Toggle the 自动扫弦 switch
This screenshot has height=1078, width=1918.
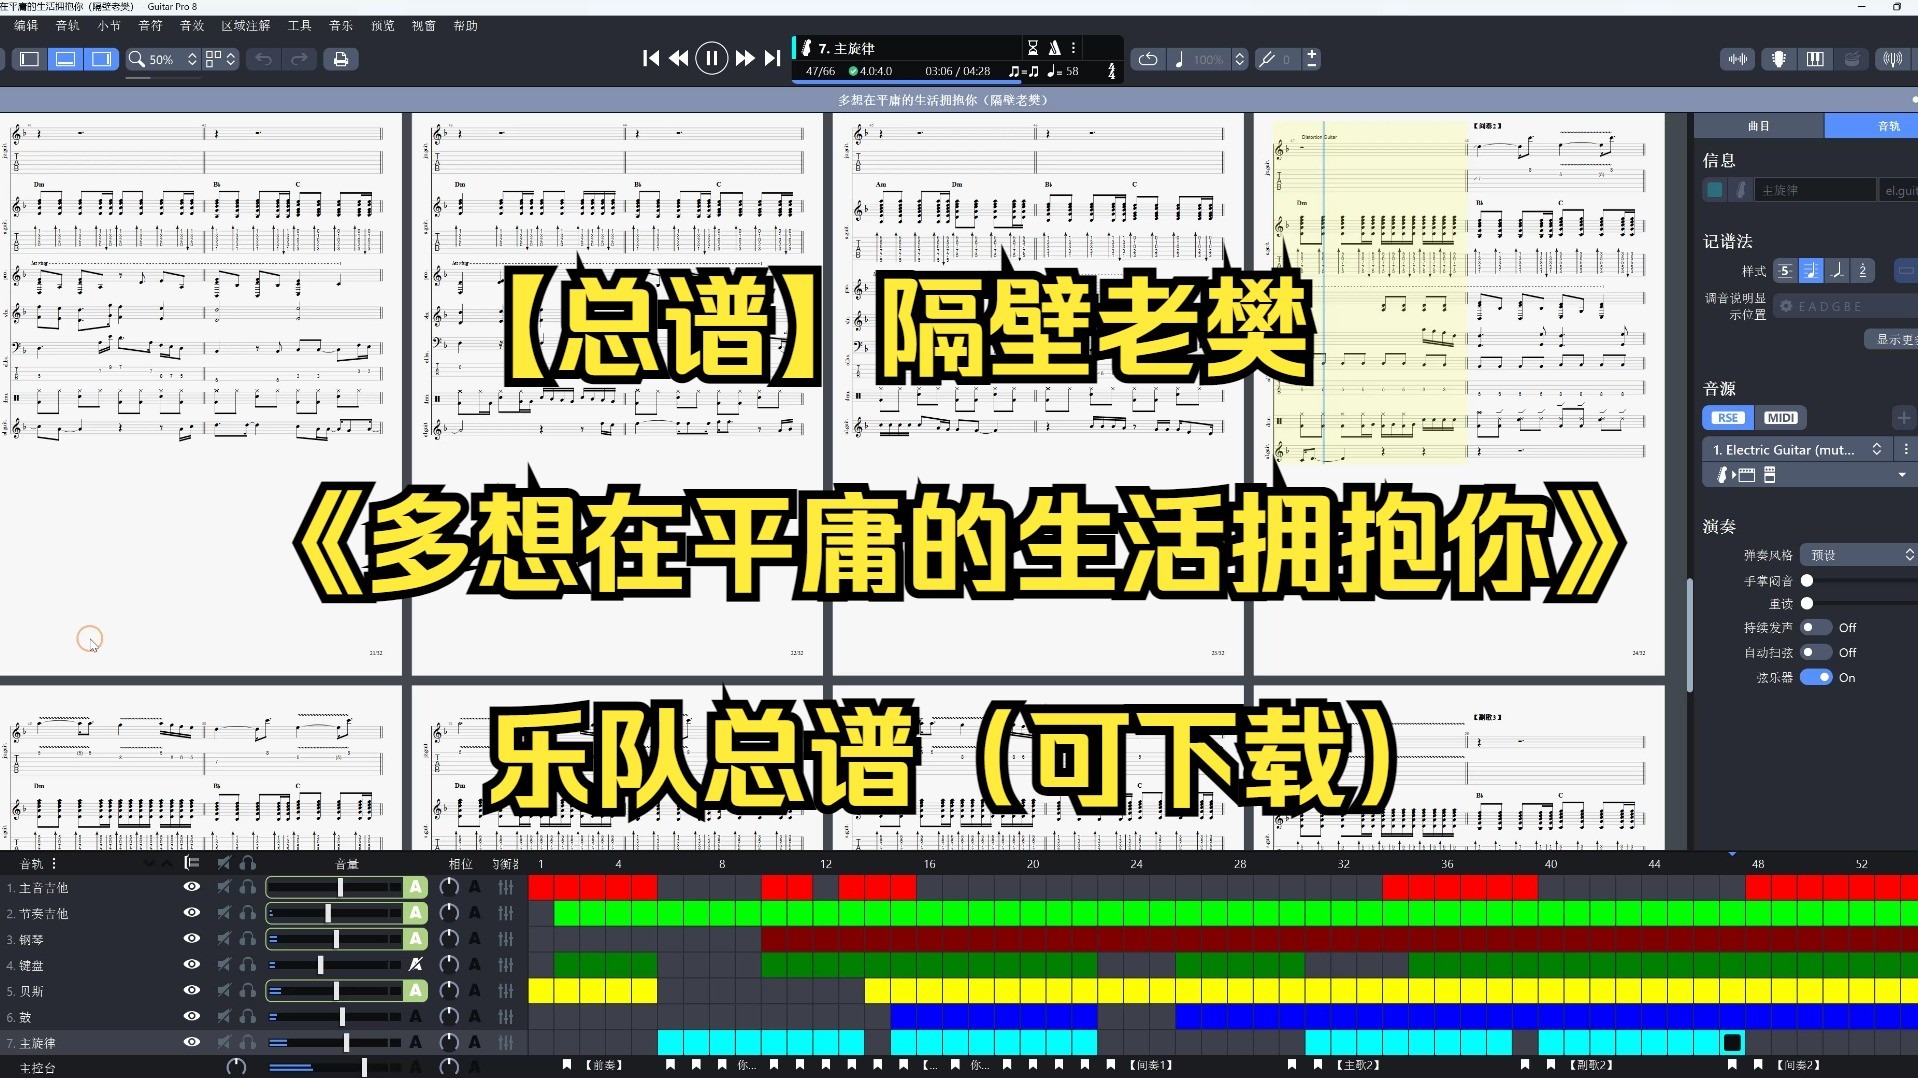pos(1816,653)
